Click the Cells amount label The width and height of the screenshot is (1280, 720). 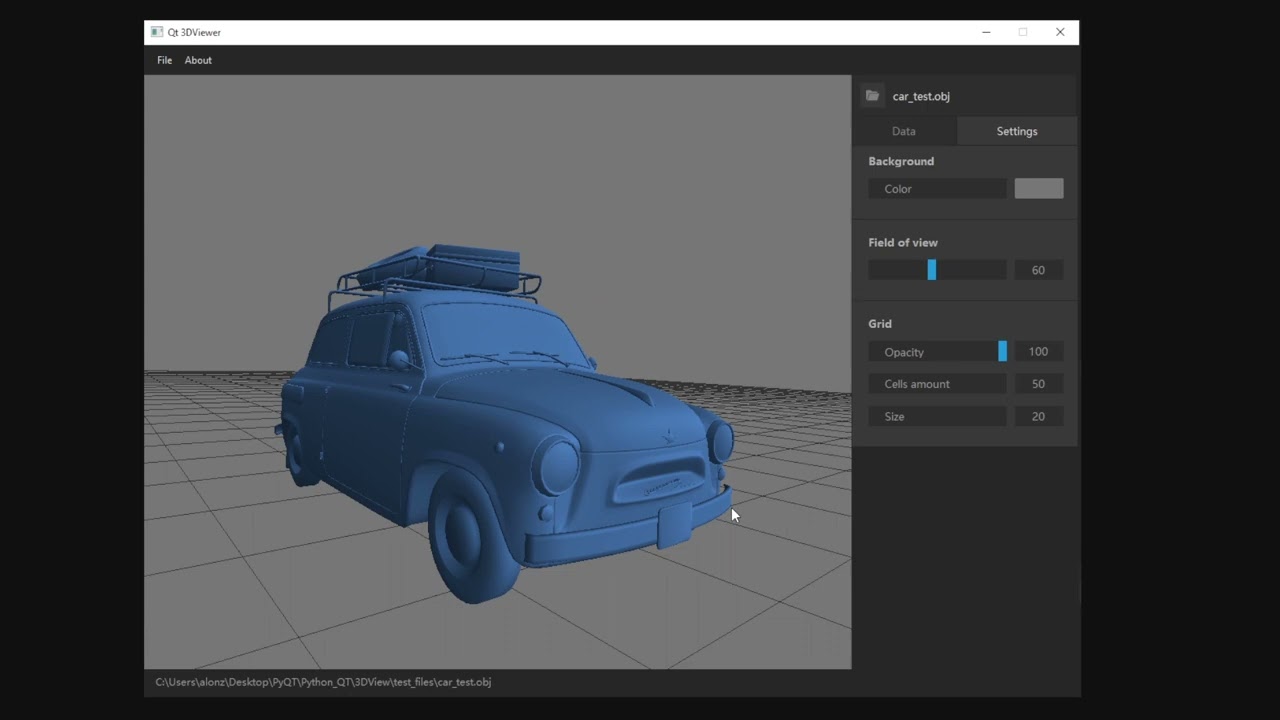(917, 384)
